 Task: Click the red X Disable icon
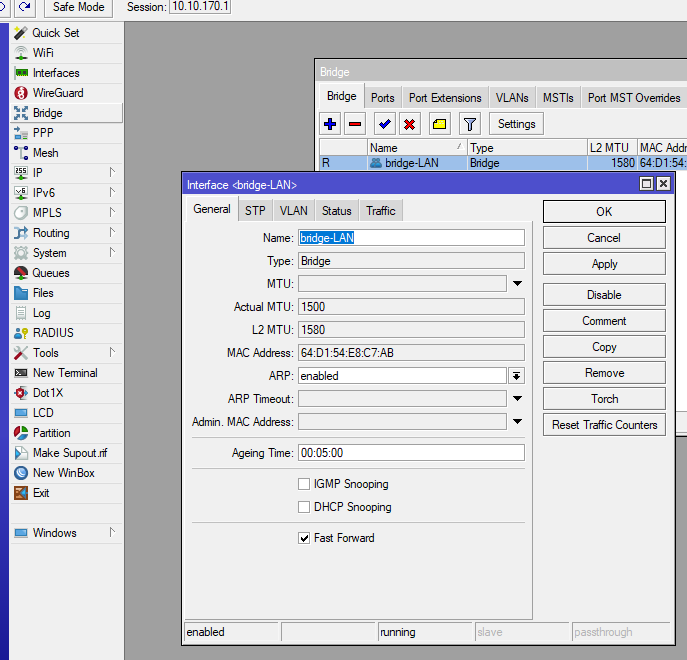pyautogui.click(x=409, y=124)
